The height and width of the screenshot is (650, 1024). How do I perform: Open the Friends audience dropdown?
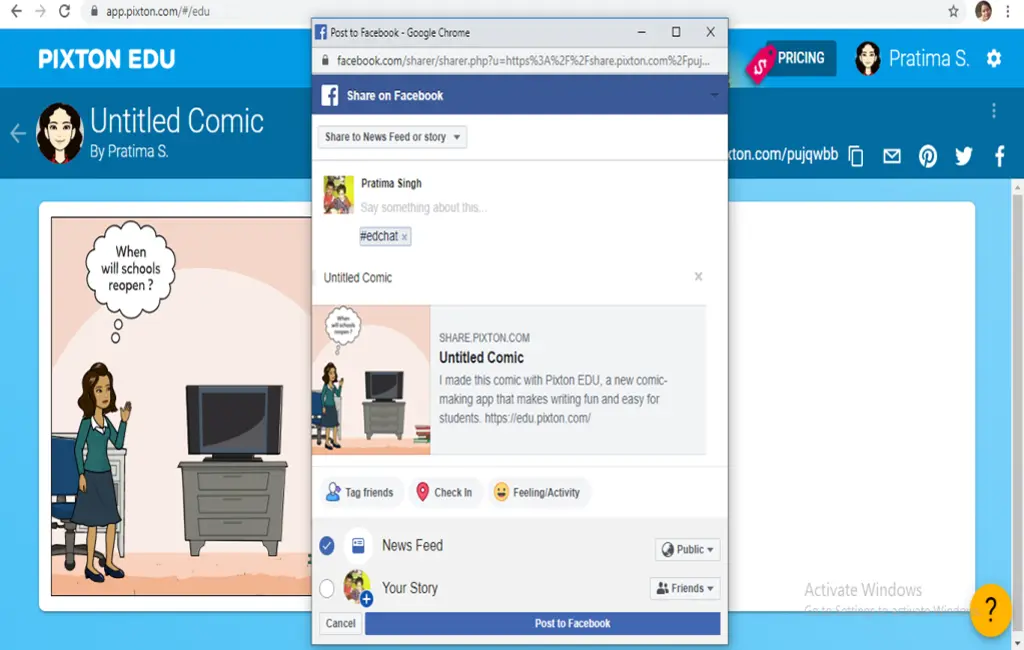click(685, 589)
